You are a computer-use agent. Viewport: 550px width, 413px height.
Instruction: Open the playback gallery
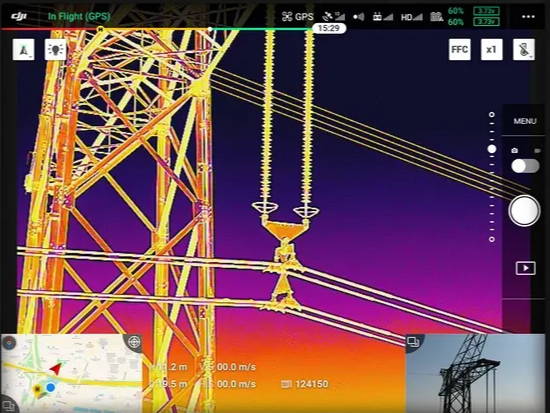(x=525, y=268)
